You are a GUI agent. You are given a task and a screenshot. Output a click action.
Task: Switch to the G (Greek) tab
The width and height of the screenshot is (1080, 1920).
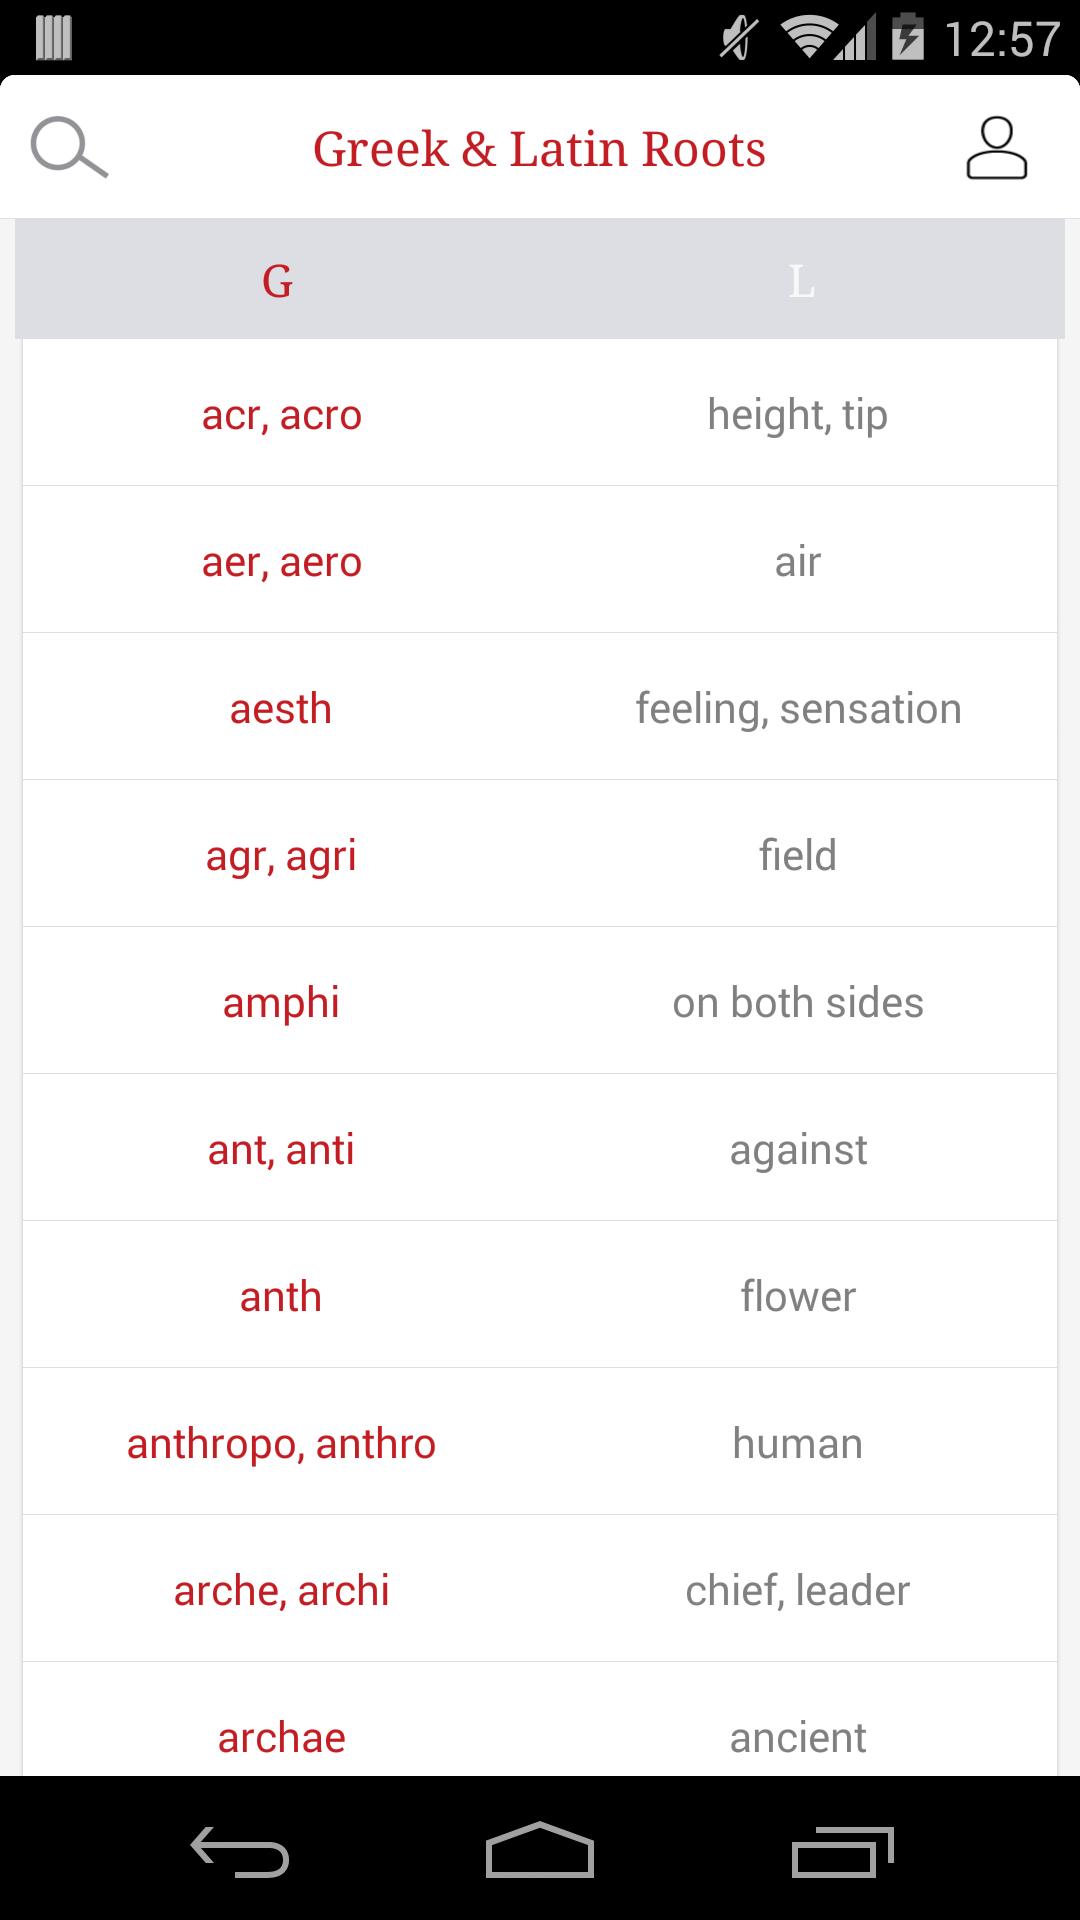[x=277, y=281]
